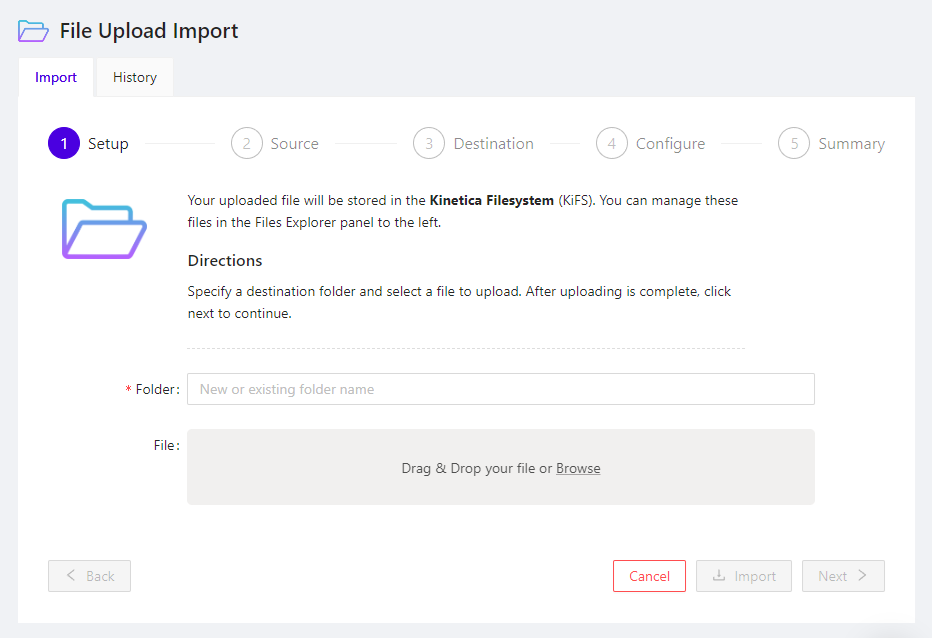
Task: Cancel the file upload import
Action: tap(649, 576)
